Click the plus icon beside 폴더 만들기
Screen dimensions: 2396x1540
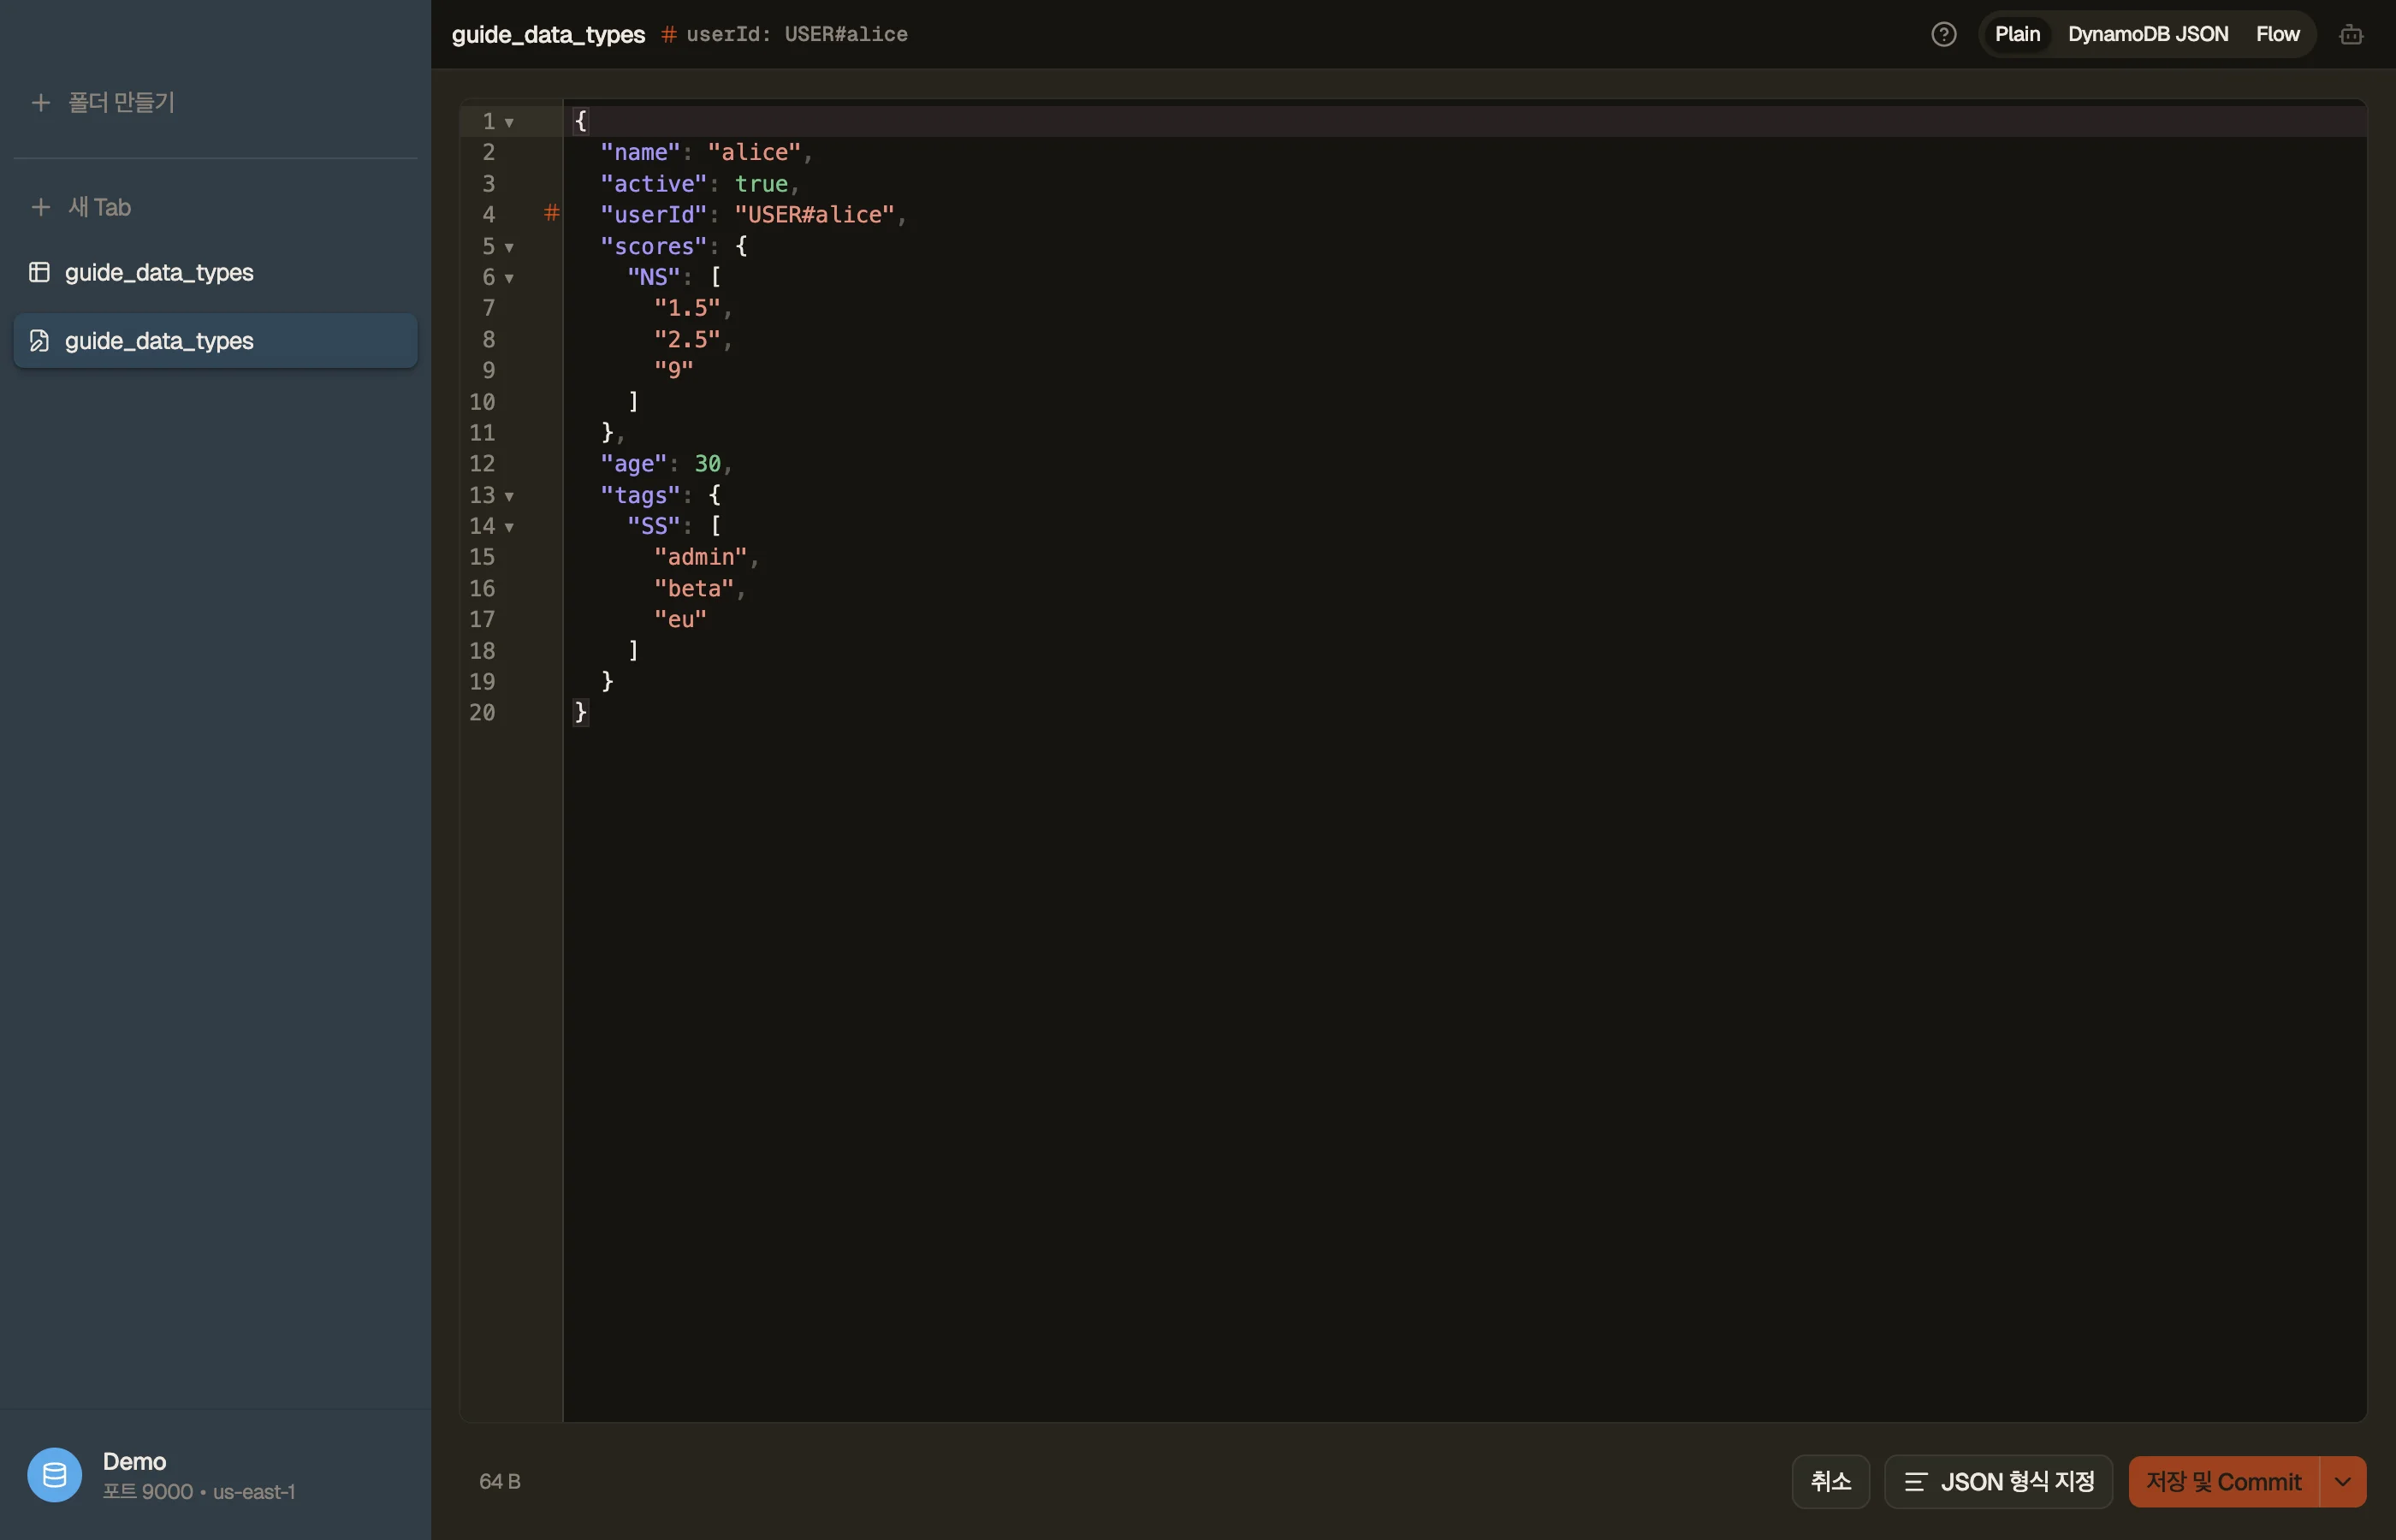pyautogui.click(x=41, y=102)
